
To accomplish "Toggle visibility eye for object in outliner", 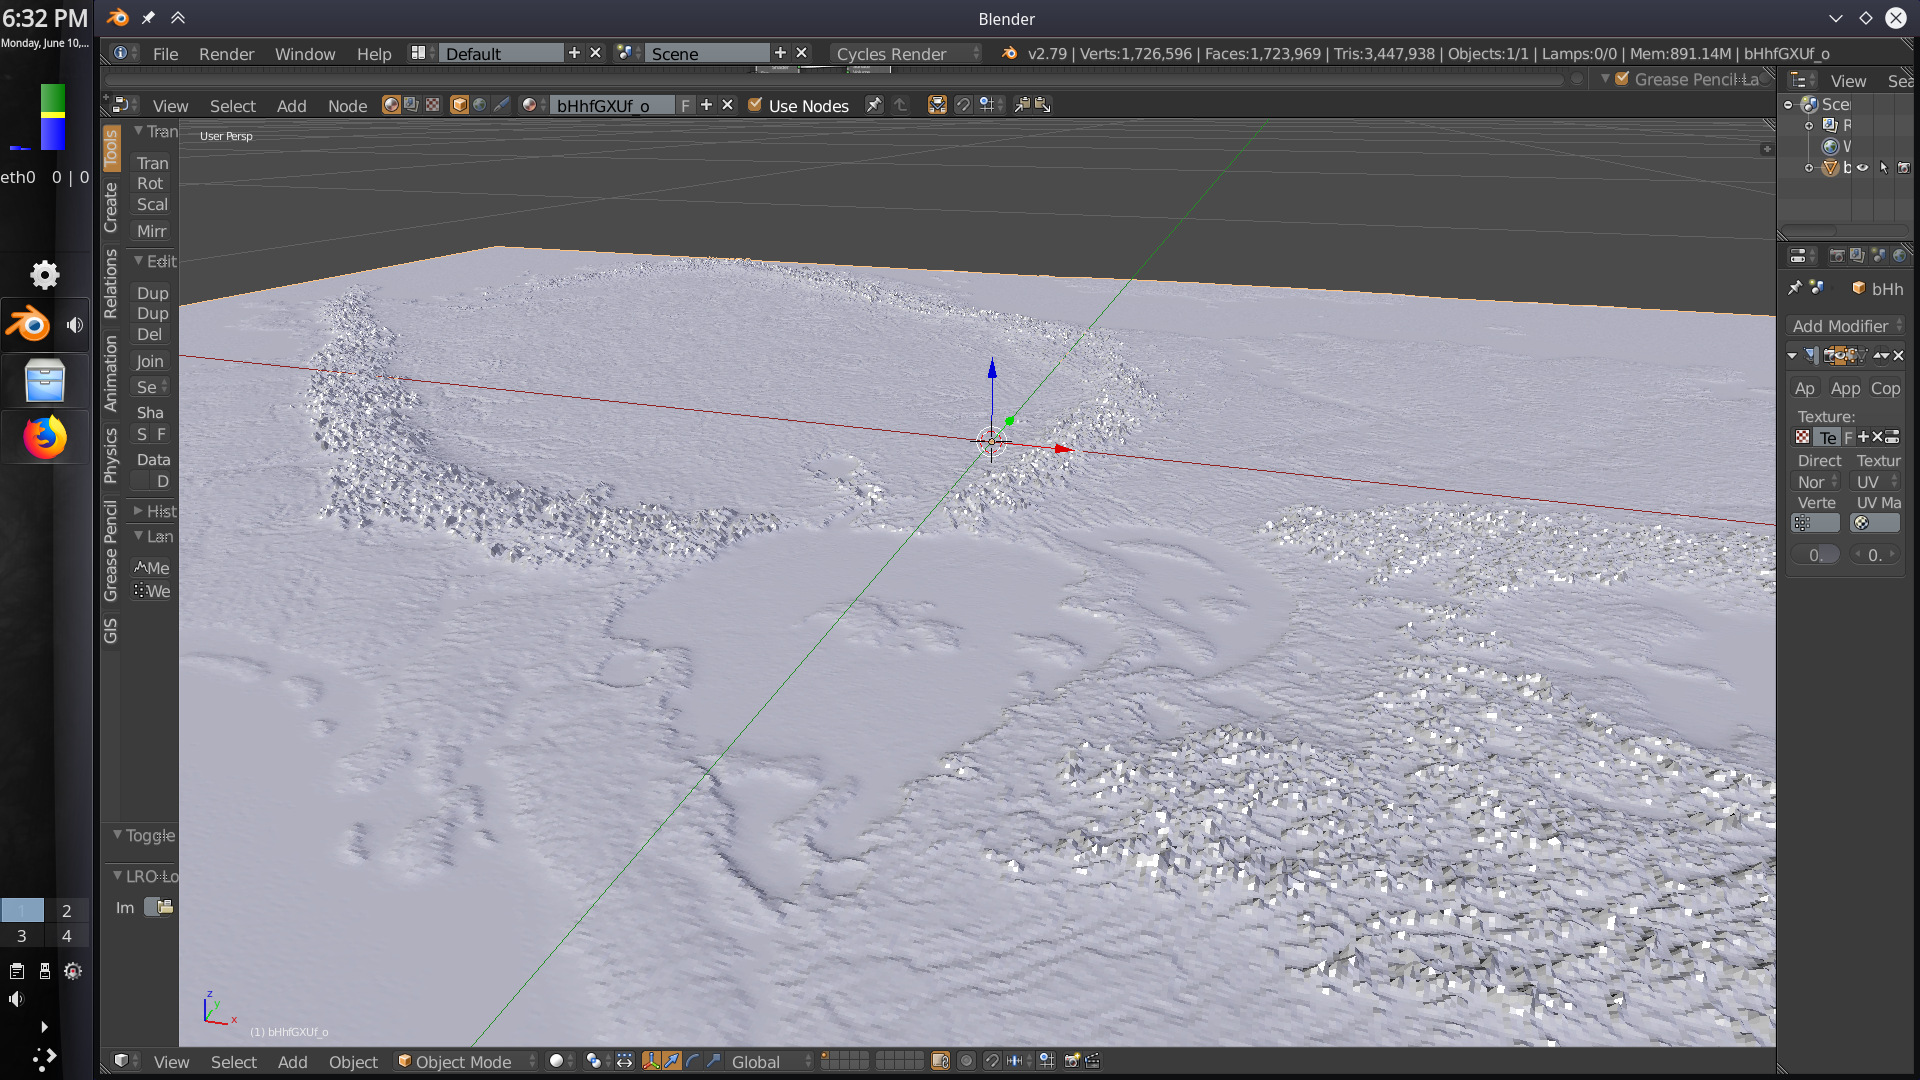I will pos(1862,168).
